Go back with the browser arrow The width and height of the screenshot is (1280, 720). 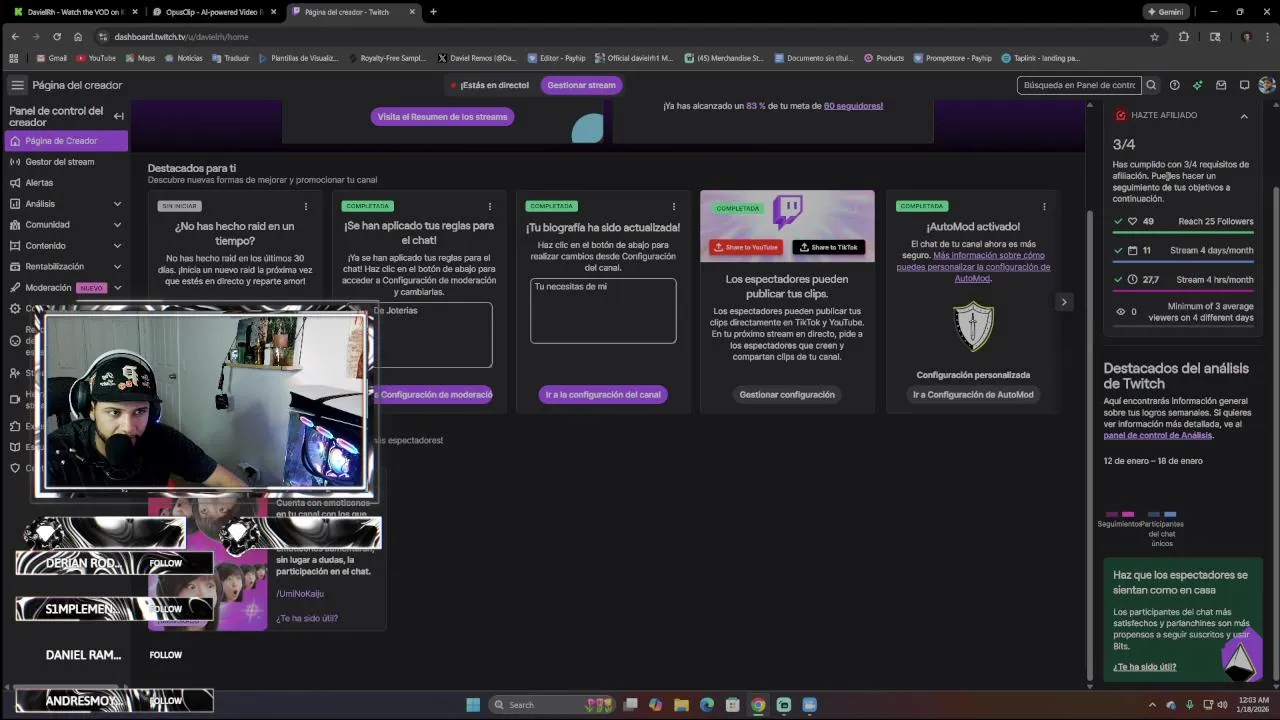(15, 37)
